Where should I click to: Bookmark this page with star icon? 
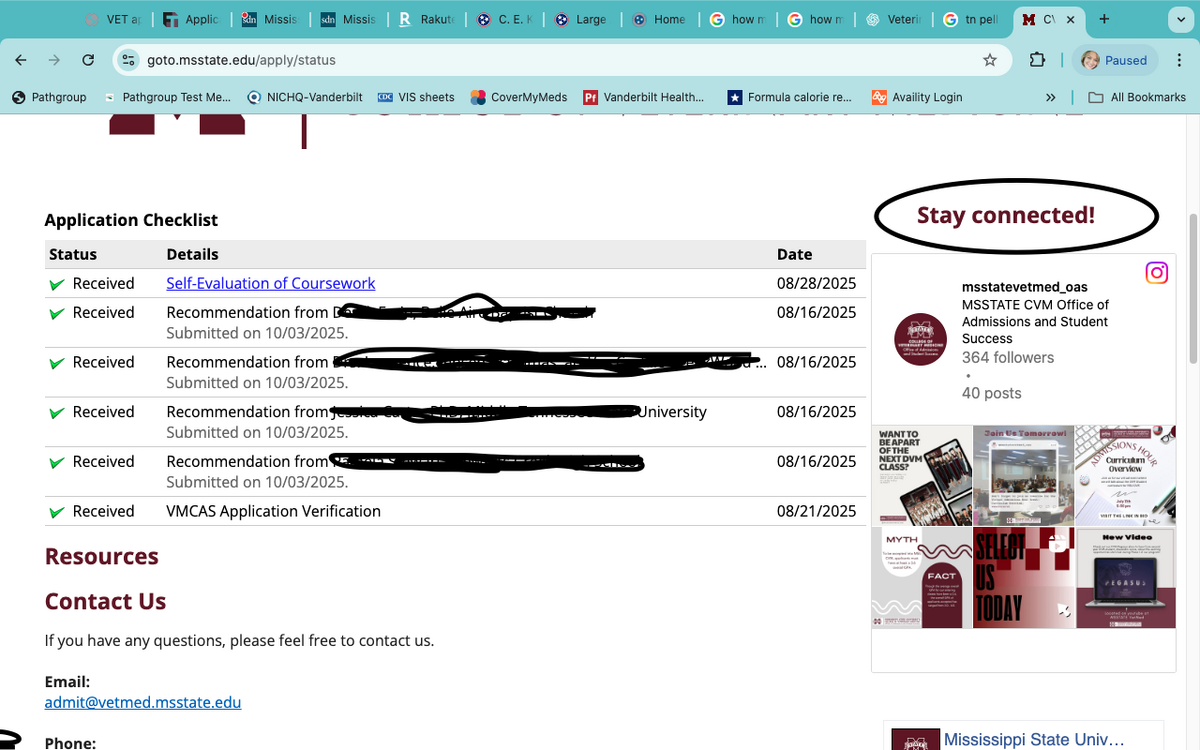pos(990,60)
